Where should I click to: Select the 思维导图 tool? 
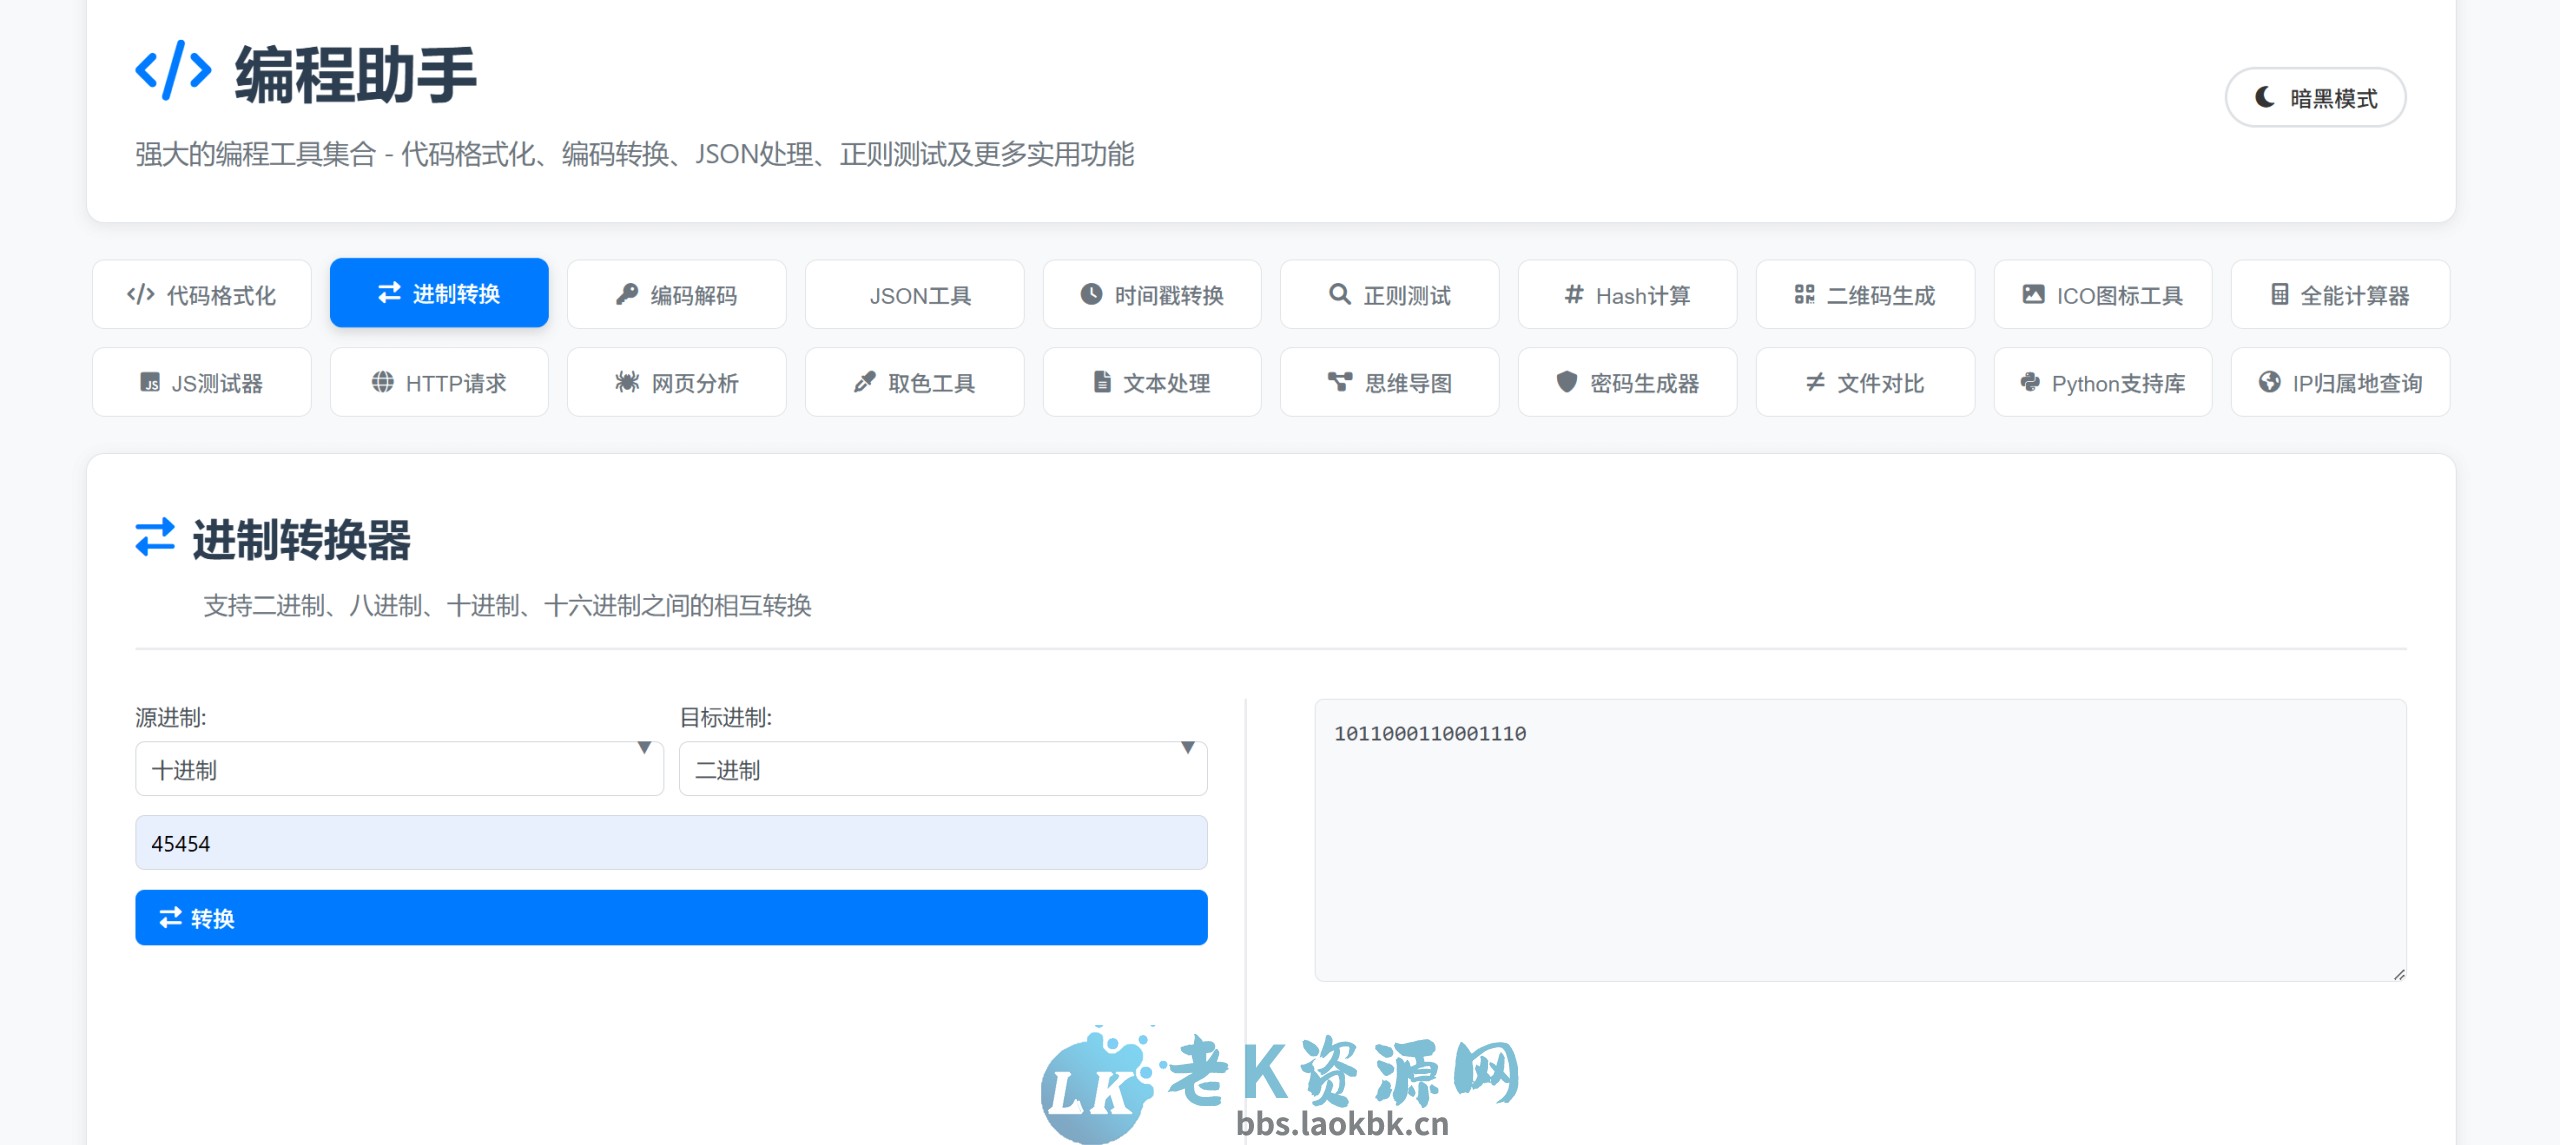pos(1390,381)
